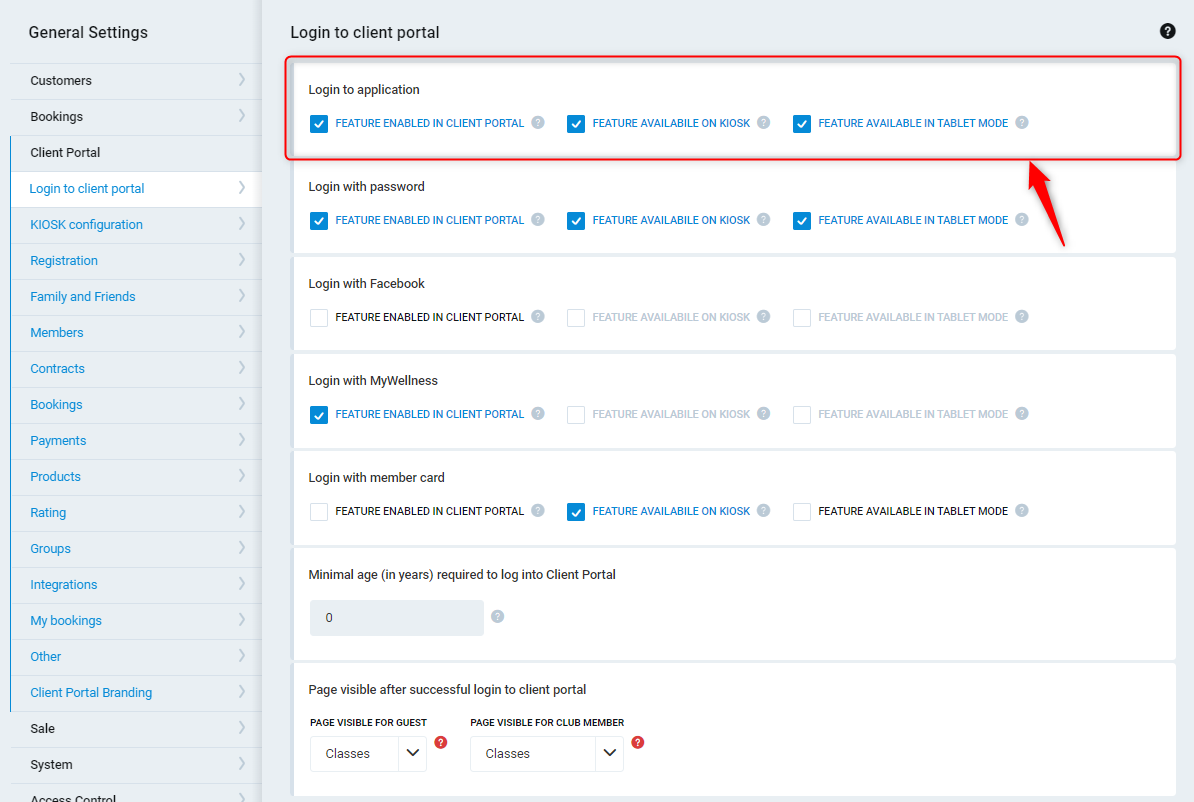
Task: Click help icon for Login with Facebook client portal
Action: click(538, 317)
